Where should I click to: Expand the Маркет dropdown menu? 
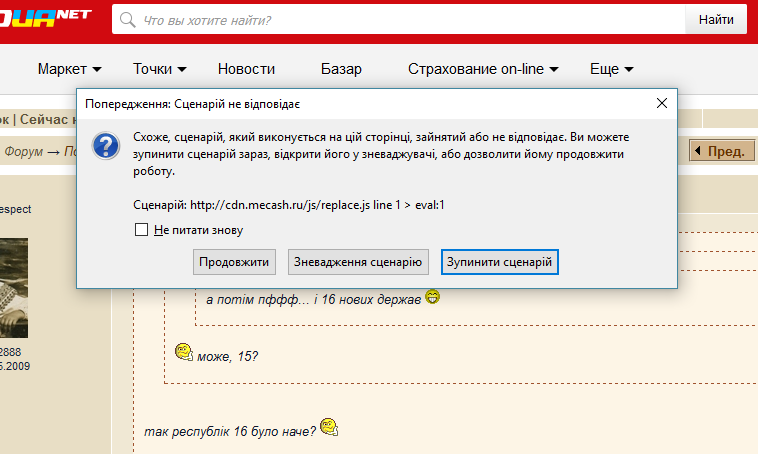click(x=70, y=69)
